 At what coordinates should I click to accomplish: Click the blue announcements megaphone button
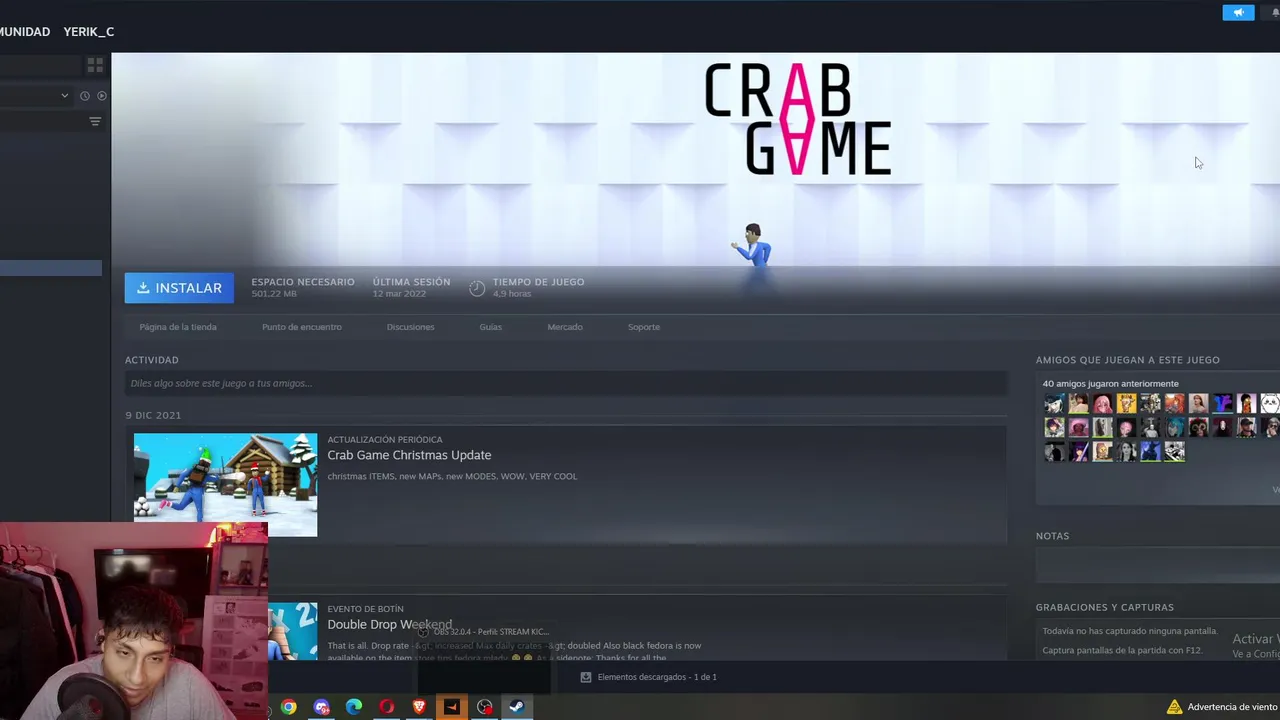1238,12
